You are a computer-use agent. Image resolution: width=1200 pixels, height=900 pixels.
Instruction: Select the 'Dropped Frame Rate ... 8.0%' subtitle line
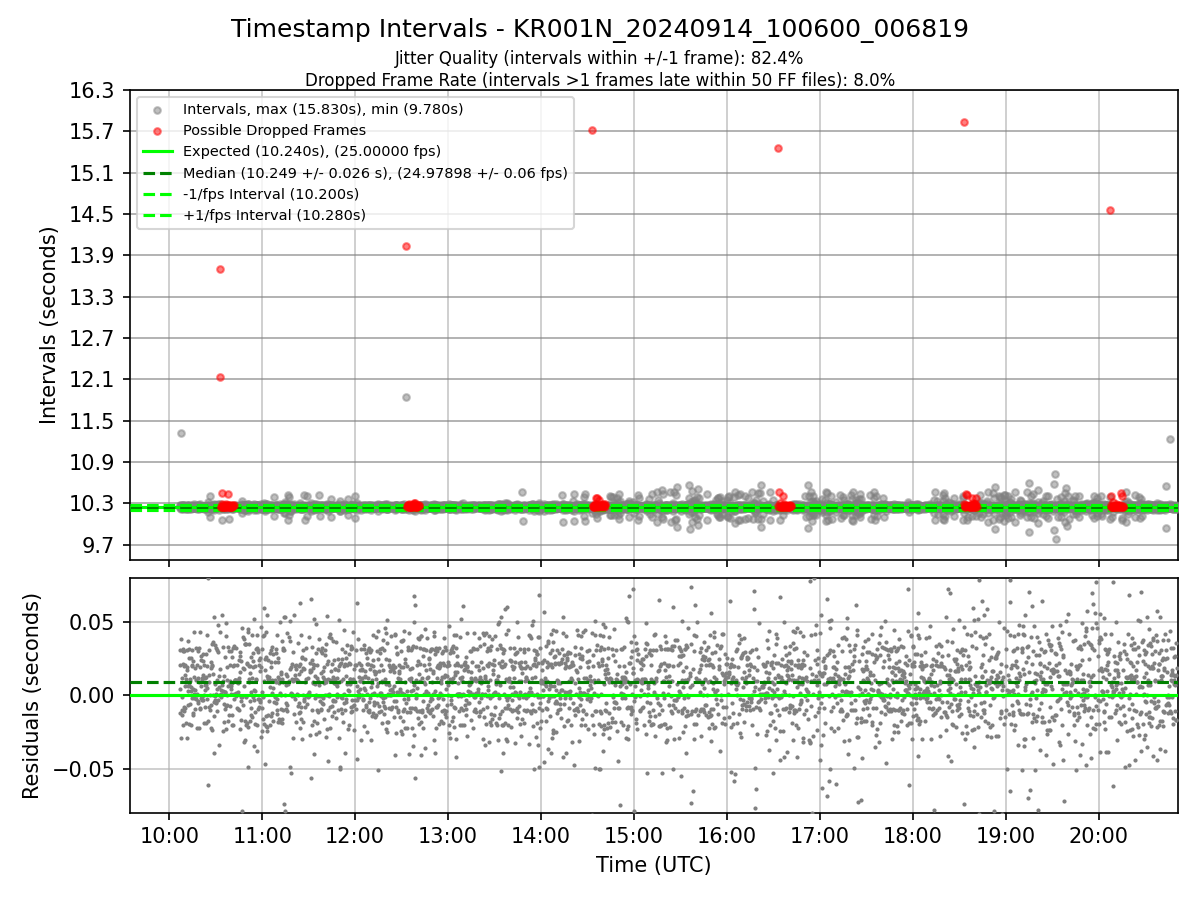coord(599,79)
